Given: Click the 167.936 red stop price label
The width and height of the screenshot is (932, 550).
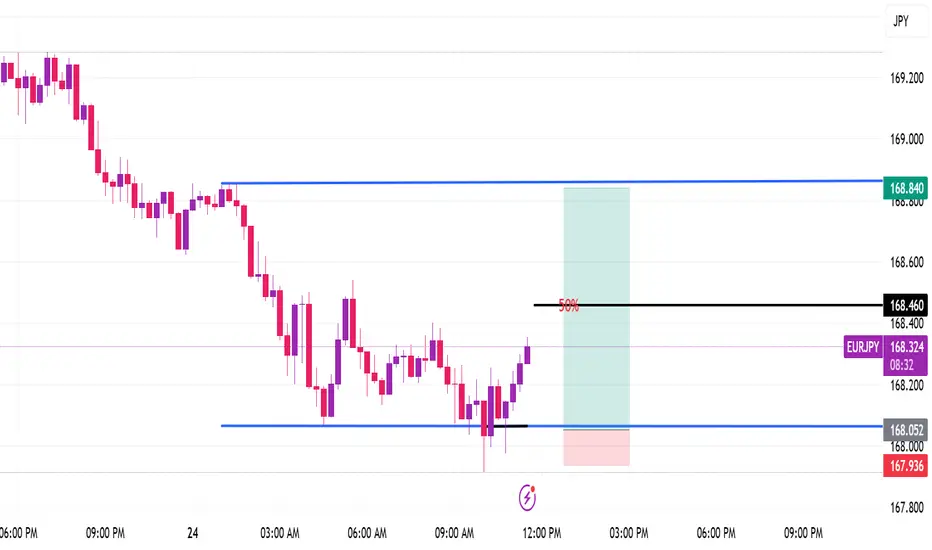Looking at the screenshot, I should point(906,466).
